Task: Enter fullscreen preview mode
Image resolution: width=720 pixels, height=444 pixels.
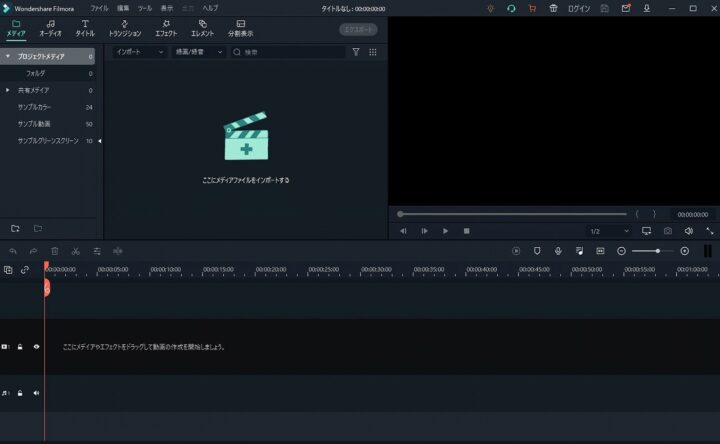Action: 709,231
